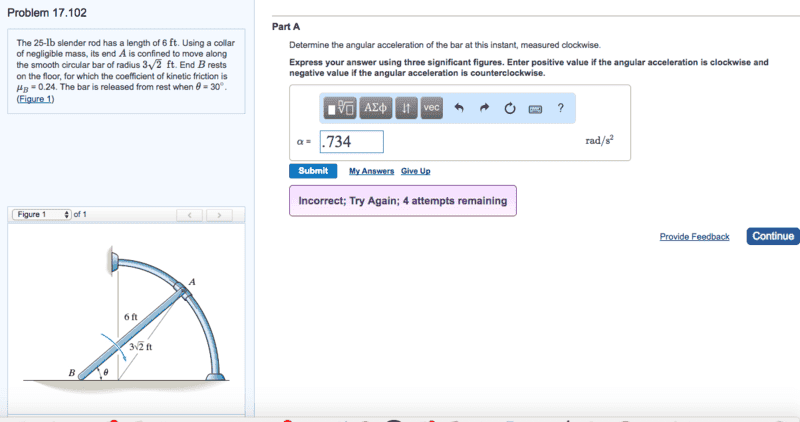Image resolution: width=800 pixels, height=422 pixels.
Task: Go to next figure arrow
Action: pos(219,215)
